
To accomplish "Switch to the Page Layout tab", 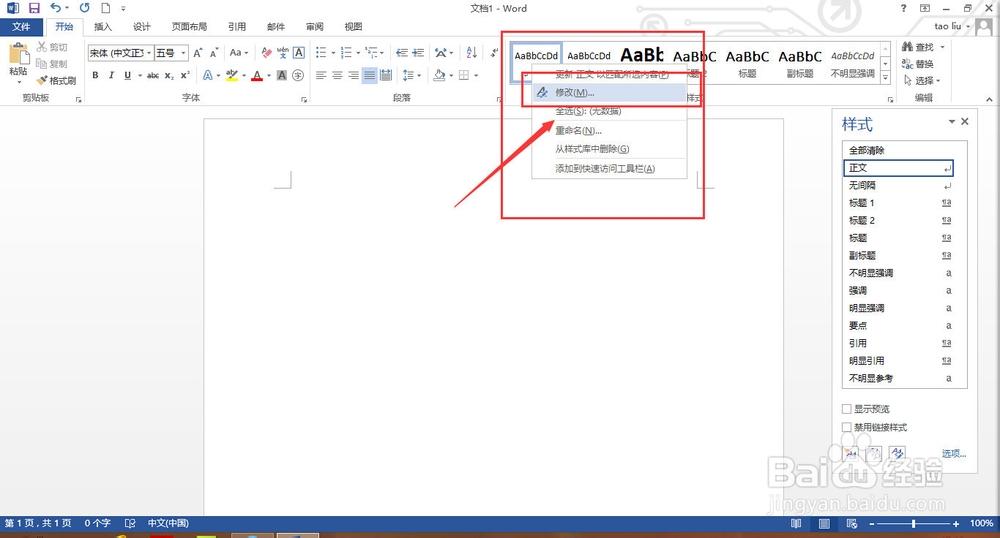I will pos(189,27).
